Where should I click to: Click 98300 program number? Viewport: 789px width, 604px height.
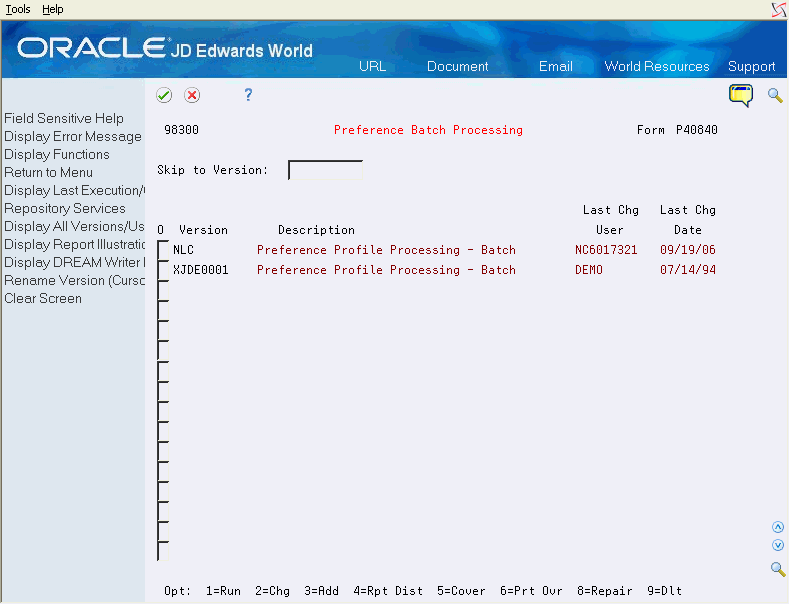pos(181,130)
